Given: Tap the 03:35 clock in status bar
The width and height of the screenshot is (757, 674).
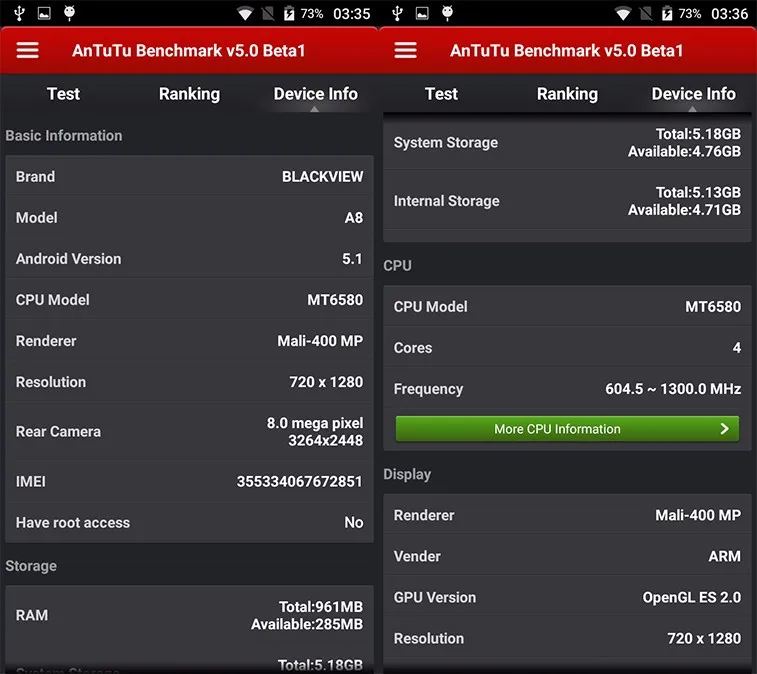Looking at the screenshot, I should (351, 14).
